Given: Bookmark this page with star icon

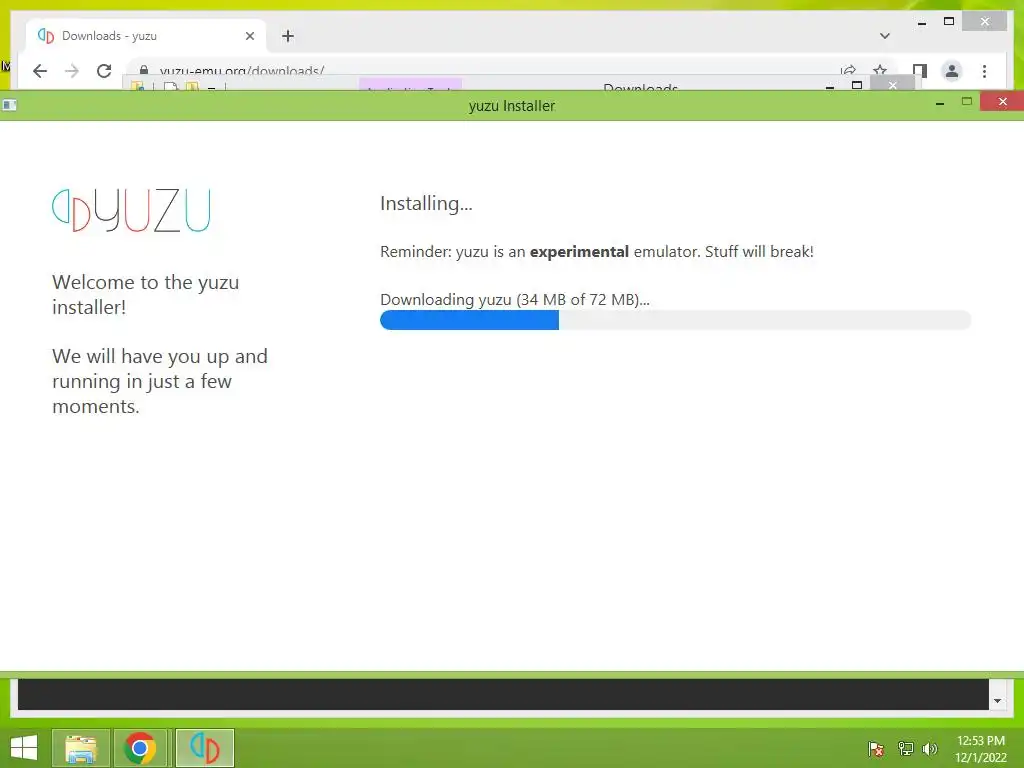Looking at the screenshot, I should 880,71.
